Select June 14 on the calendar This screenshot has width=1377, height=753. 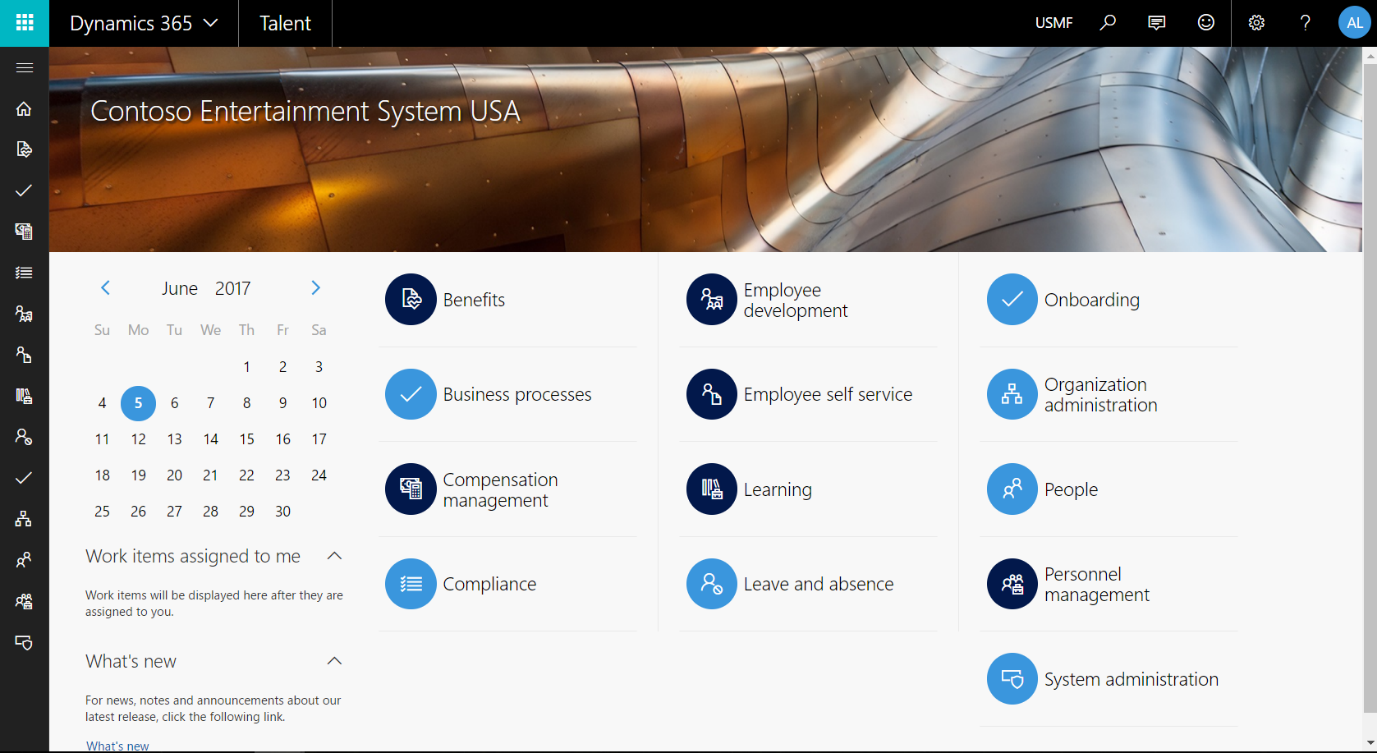pos(211,439)
